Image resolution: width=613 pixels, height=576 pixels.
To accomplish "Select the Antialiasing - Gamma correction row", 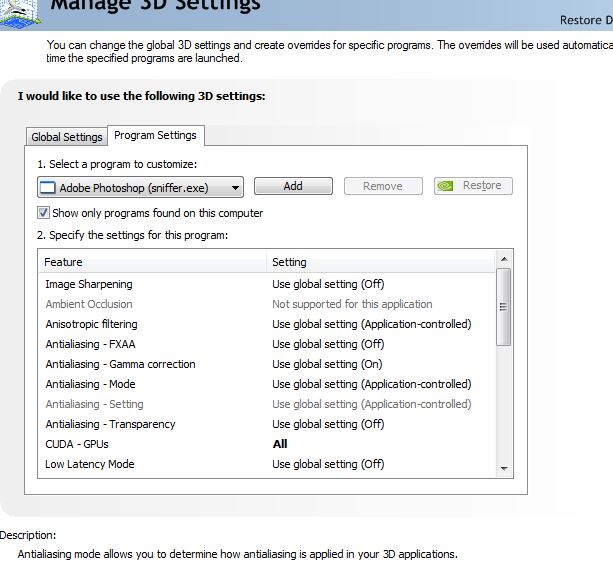I will tap(267, 364).
